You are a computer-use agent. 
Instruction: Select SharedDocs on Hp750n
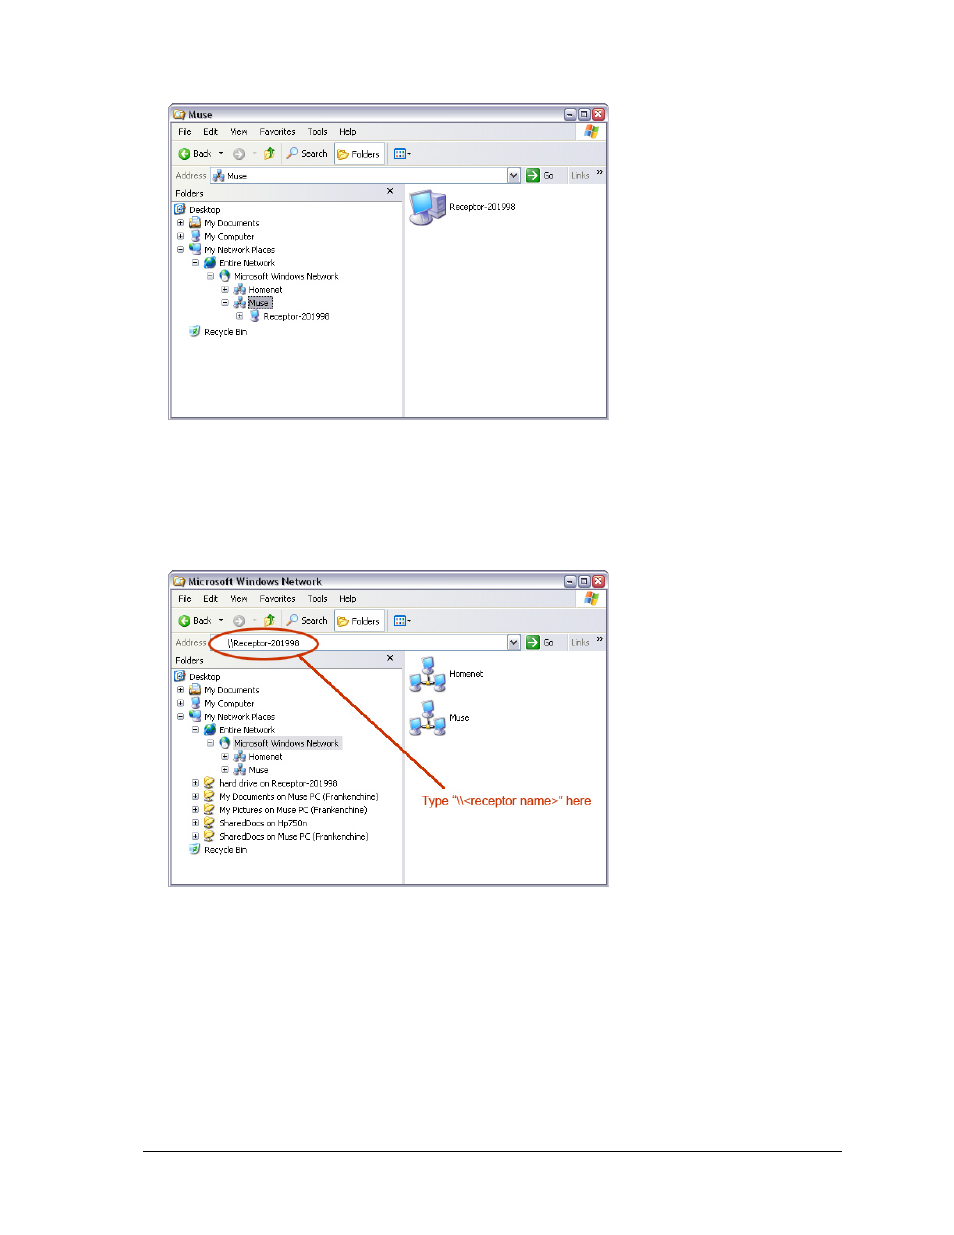263,823
